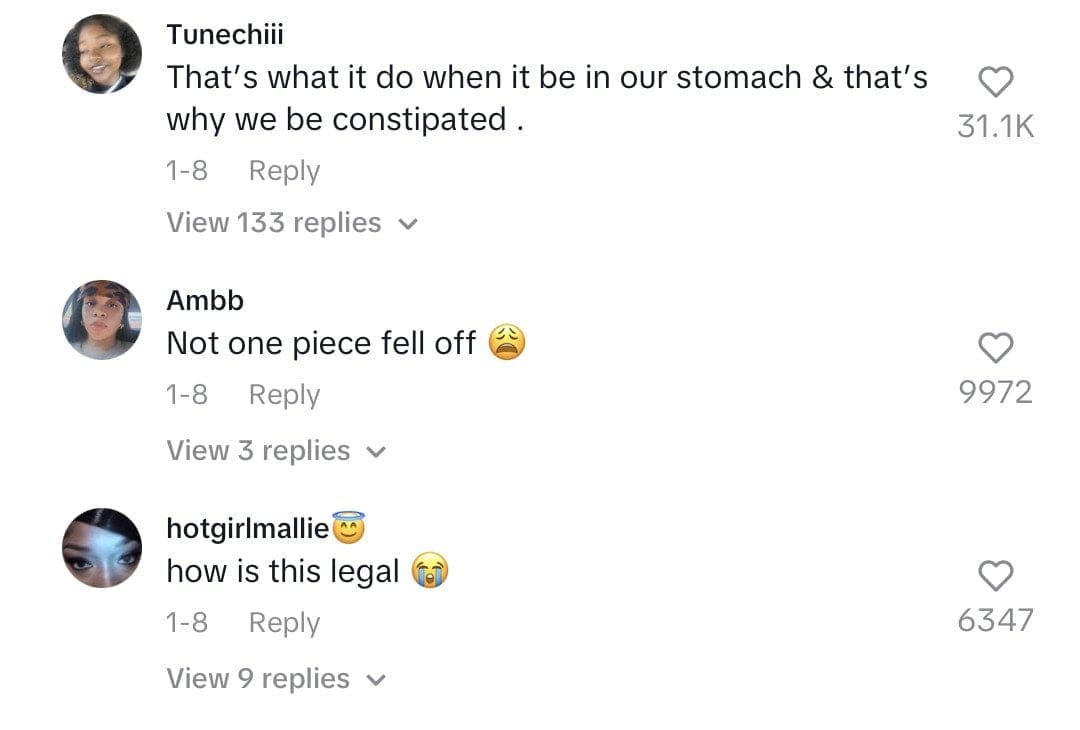
Task: Click the 9972 like count
Action: [x=995, y=392]
